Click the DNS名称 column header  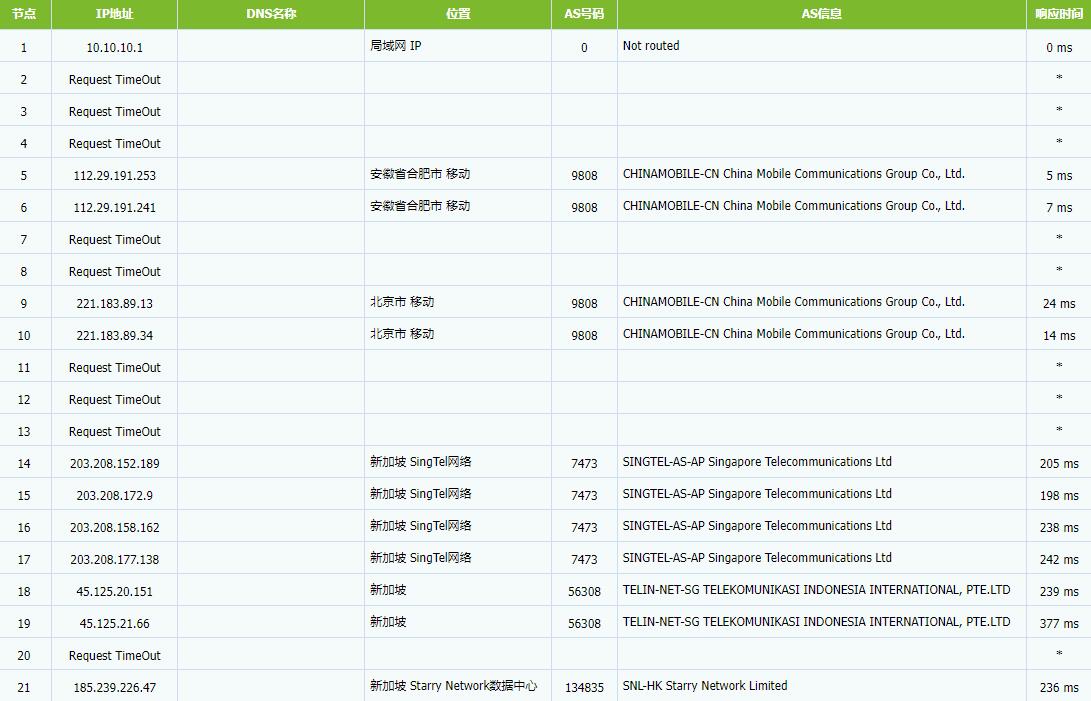[x=271, y=14]
